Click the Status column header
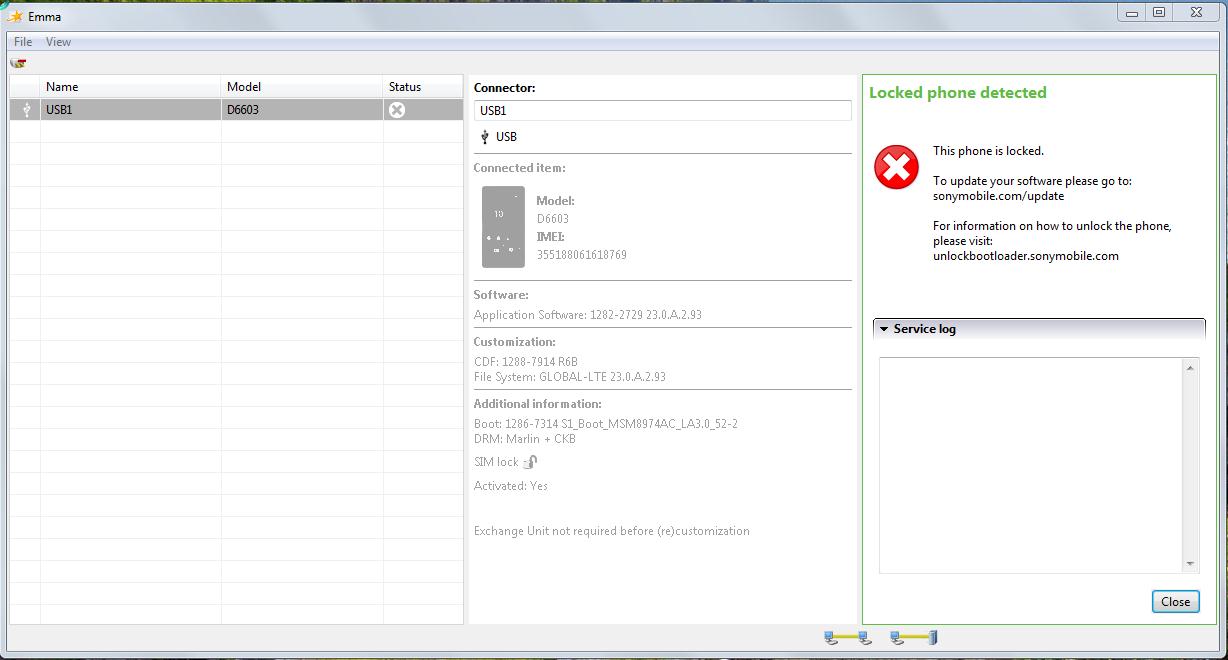Screen dimensions: 1228x660 (405, 87)
